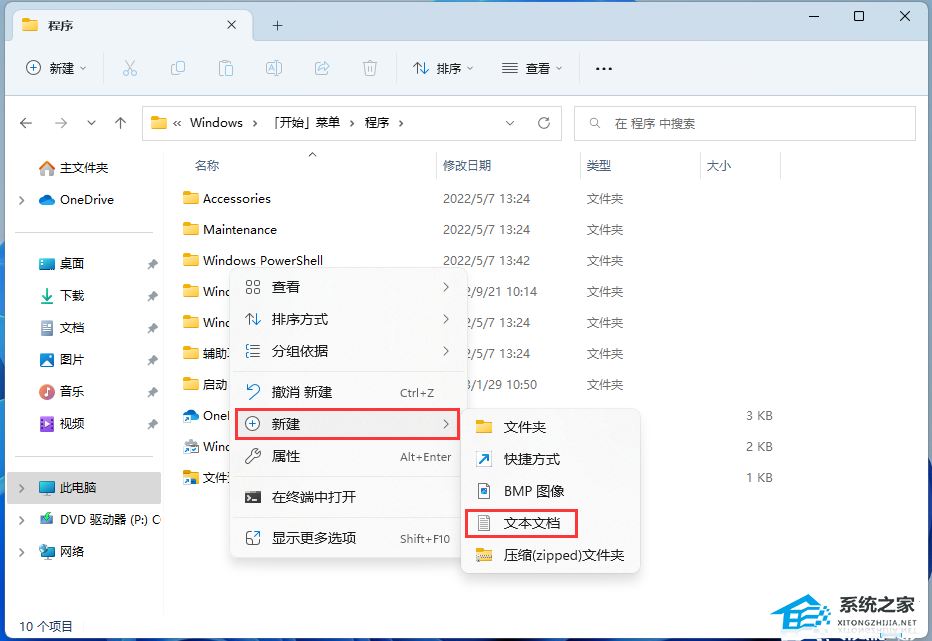Expand the 此电脑 tree node chevron
Viewport: 932px width, 641px height.
coord(22,488)
